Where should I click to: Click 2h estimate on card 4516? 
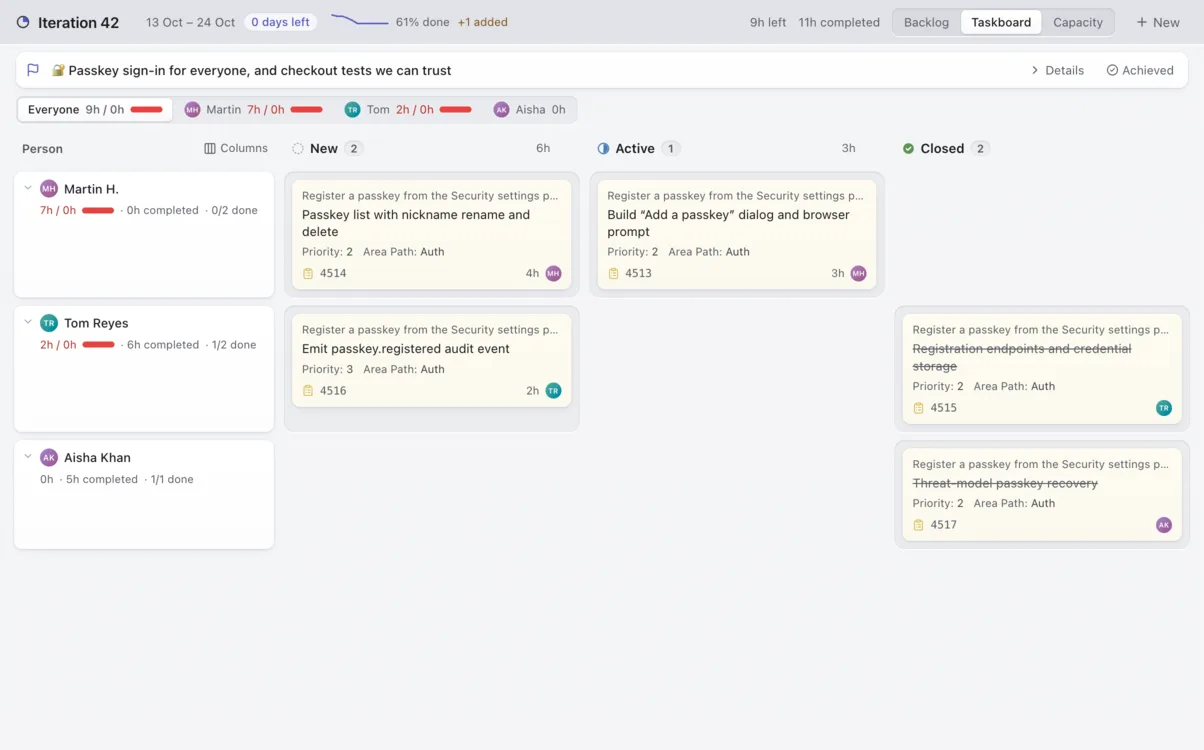click(x=532, y=391)
